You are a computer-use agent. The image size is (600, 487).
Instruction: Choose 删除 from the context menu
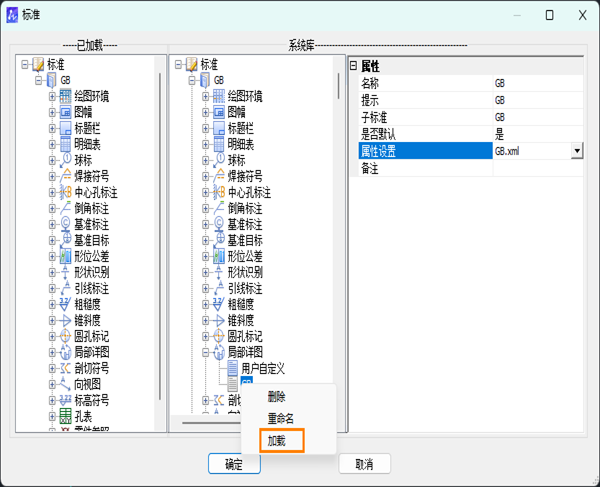tap(276, 397)
